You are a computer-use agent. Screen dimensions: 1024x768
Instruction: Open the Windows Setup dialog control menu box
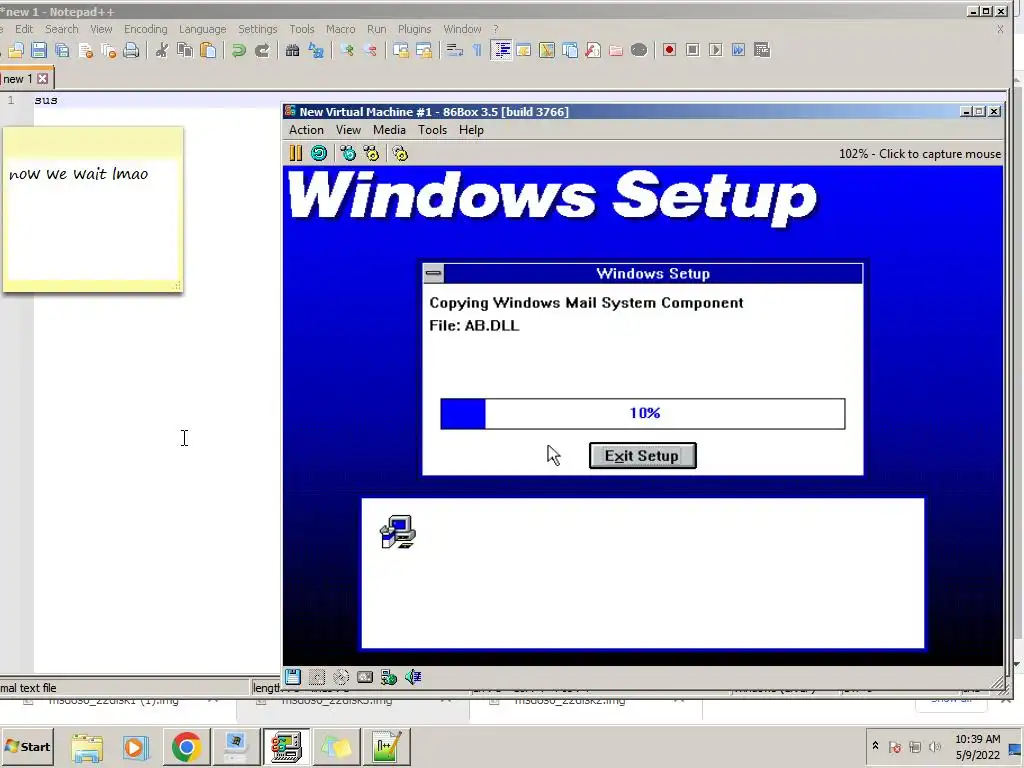click(x=434, y=274)
